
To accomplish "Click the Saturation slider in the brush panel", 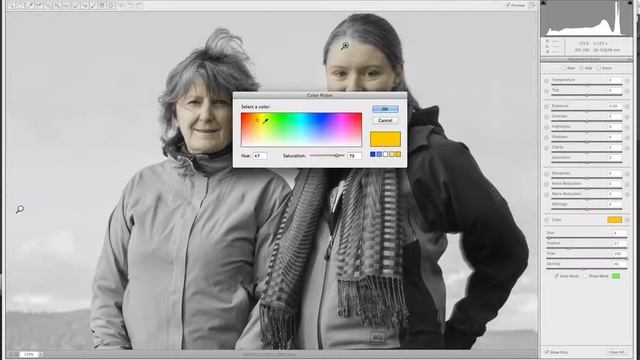I will 587,162.
